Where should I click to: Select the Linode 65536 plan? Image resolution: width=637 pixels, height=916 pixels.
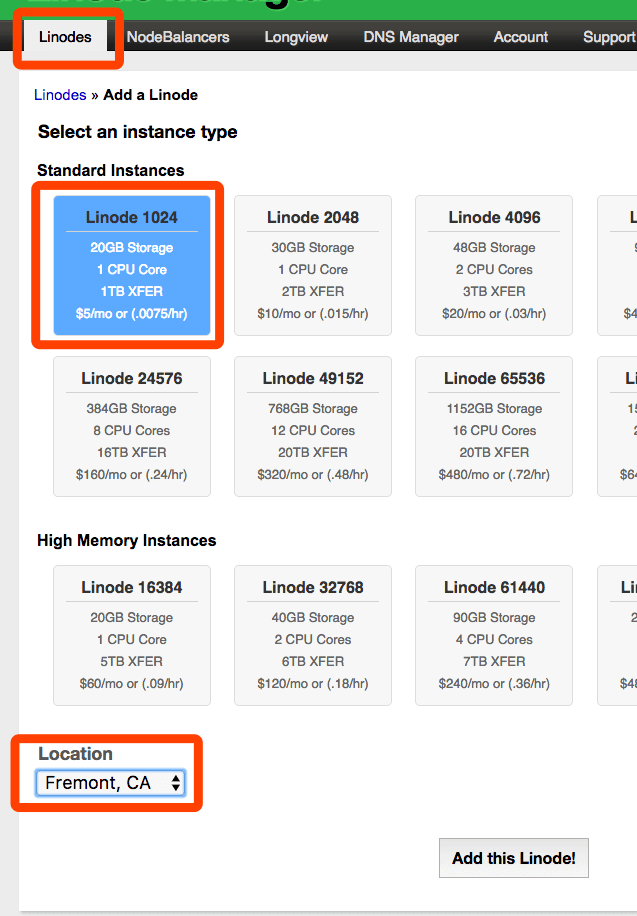(x=493, y=426)
